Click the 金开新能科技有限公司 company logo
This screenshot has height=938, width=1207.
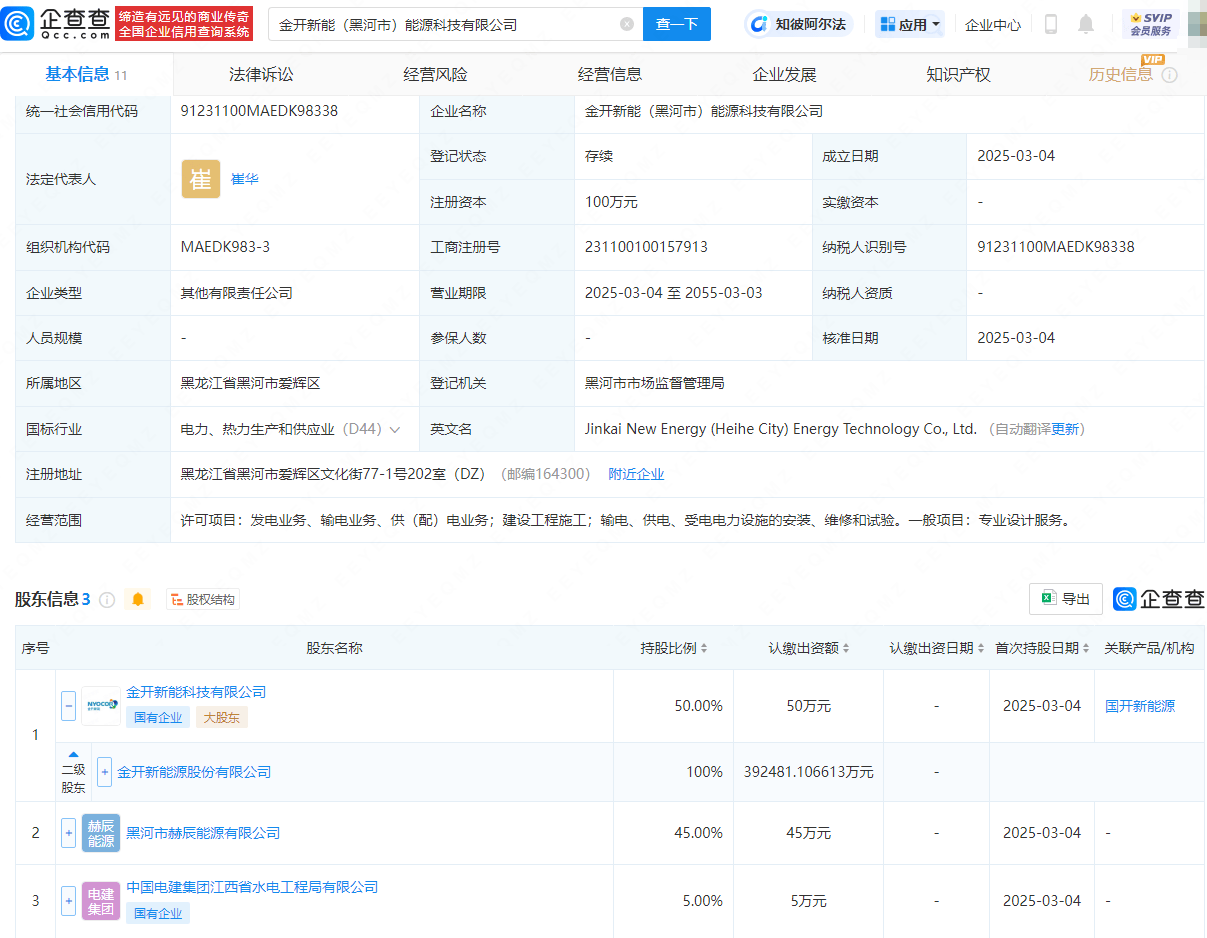point(101,705)
